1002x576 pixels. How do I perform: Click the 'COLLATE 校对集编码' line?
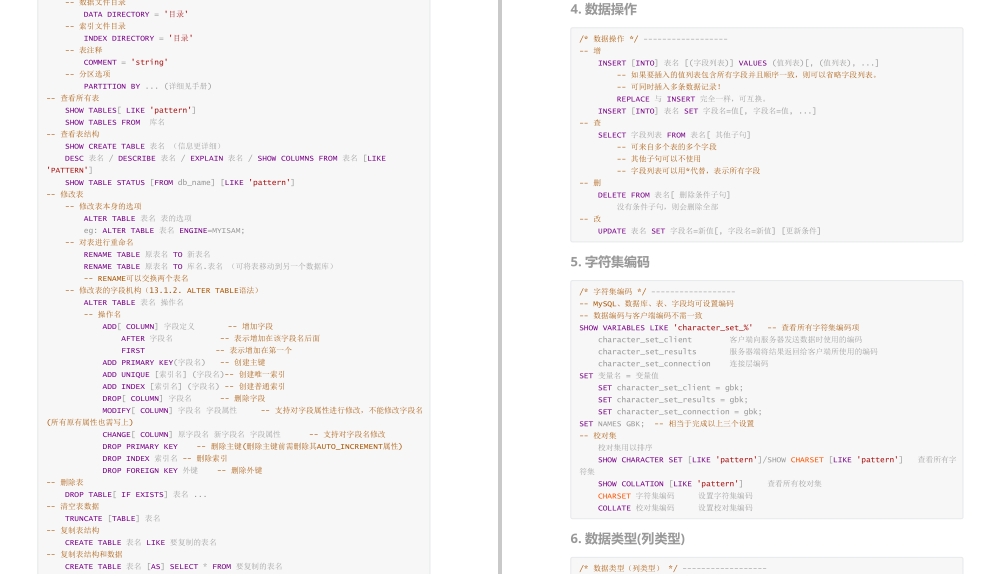coord(675,508)
